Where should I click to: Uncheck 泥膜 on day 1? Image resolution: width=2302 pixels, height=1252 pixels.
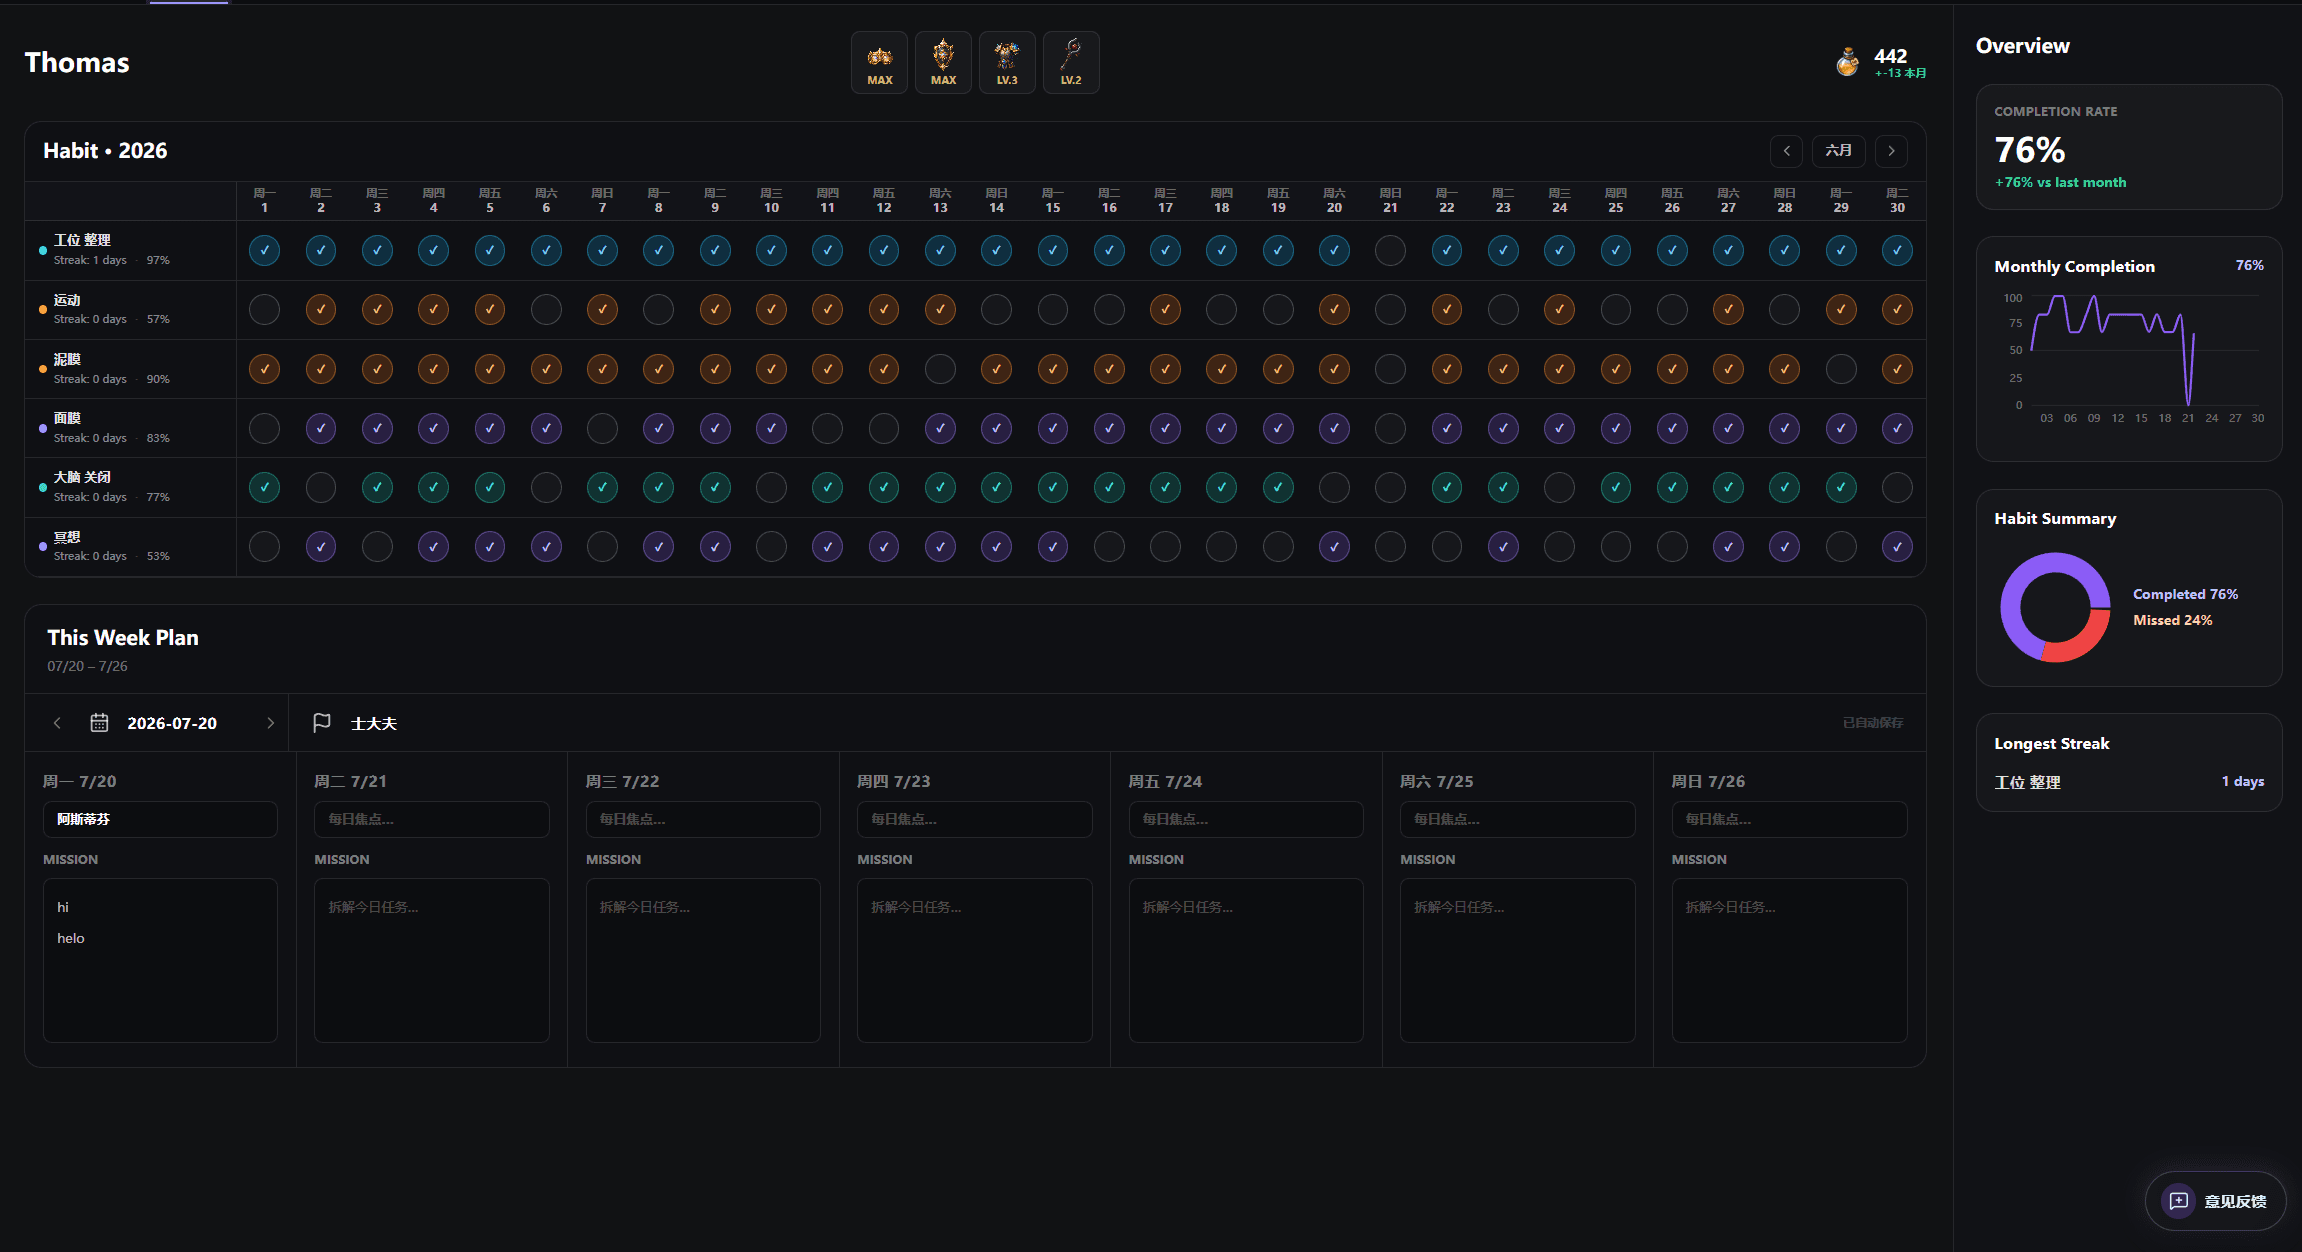(264, 369)
